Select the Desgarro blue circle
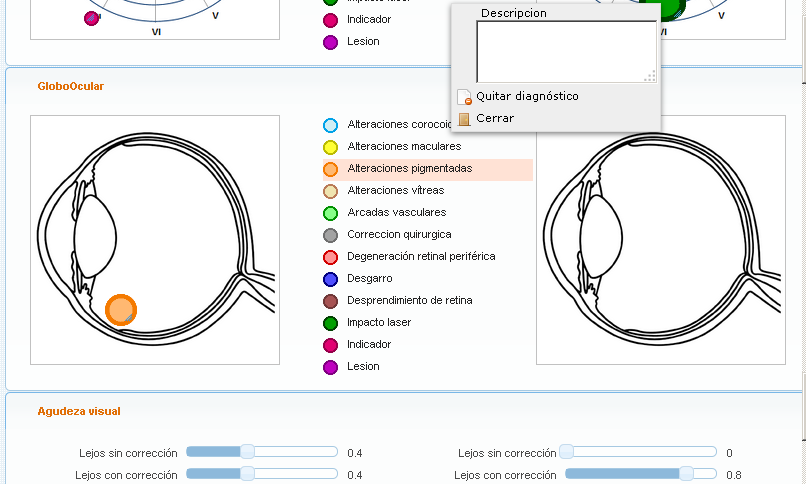 [331, 279]
